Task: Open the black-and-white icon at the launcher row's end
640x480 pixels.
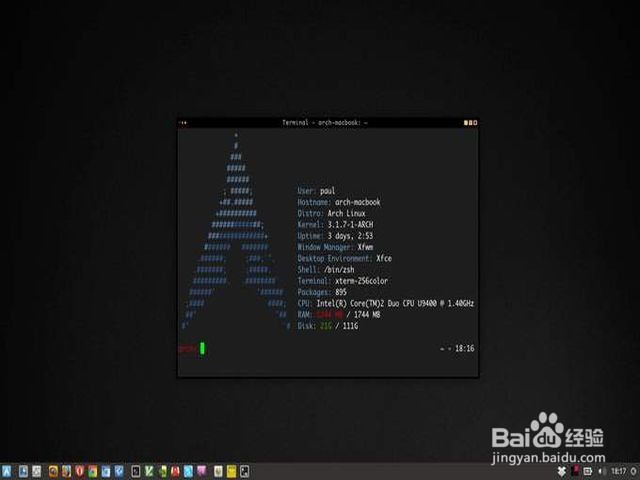Action: pyautogui.click(x=244, y=471)
